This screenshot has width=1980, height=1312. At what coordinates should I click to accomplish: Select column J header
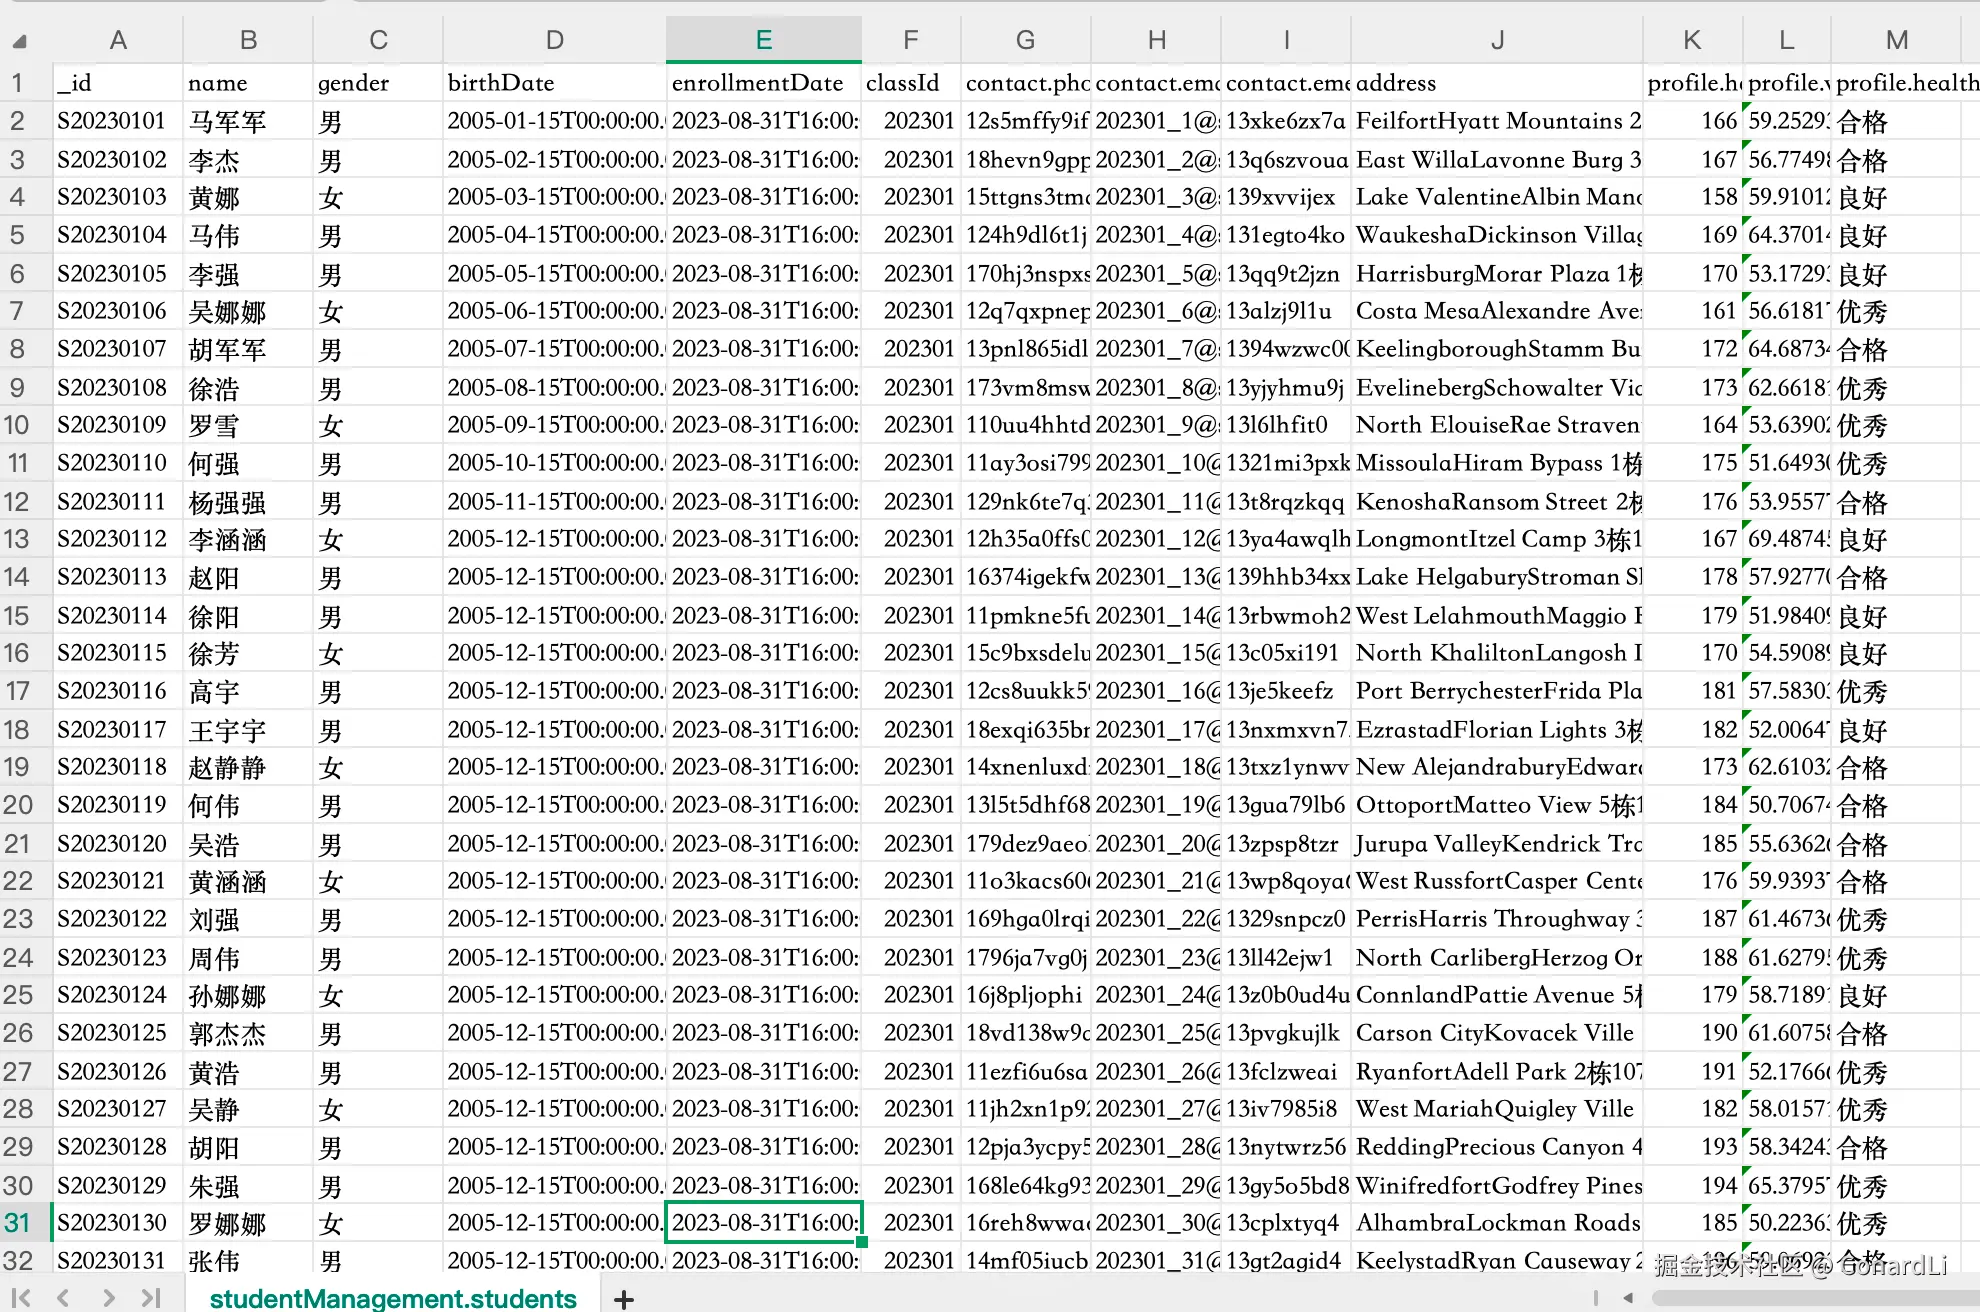pos(1496,40)
